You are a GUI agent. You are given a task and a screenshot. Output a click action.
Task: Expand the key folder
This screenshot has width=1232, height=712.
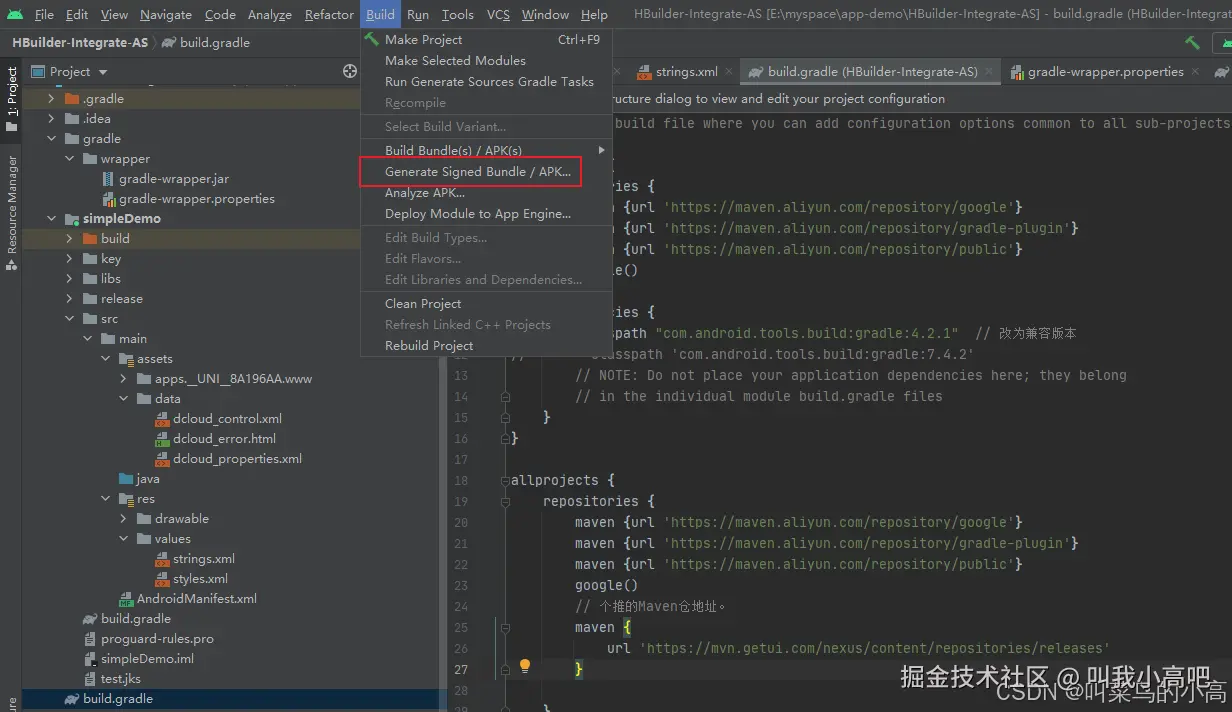click(x=69, y=259)
